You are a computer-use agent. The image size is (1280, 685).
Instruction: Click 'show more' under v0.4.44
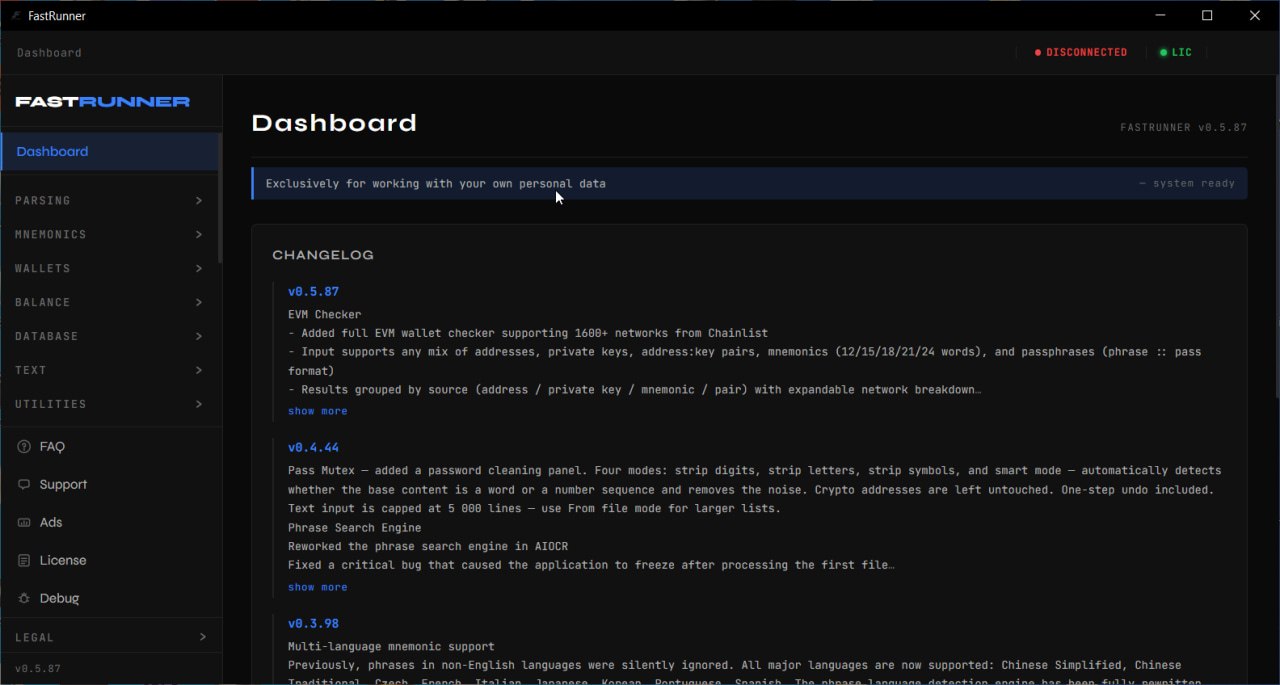318,587
